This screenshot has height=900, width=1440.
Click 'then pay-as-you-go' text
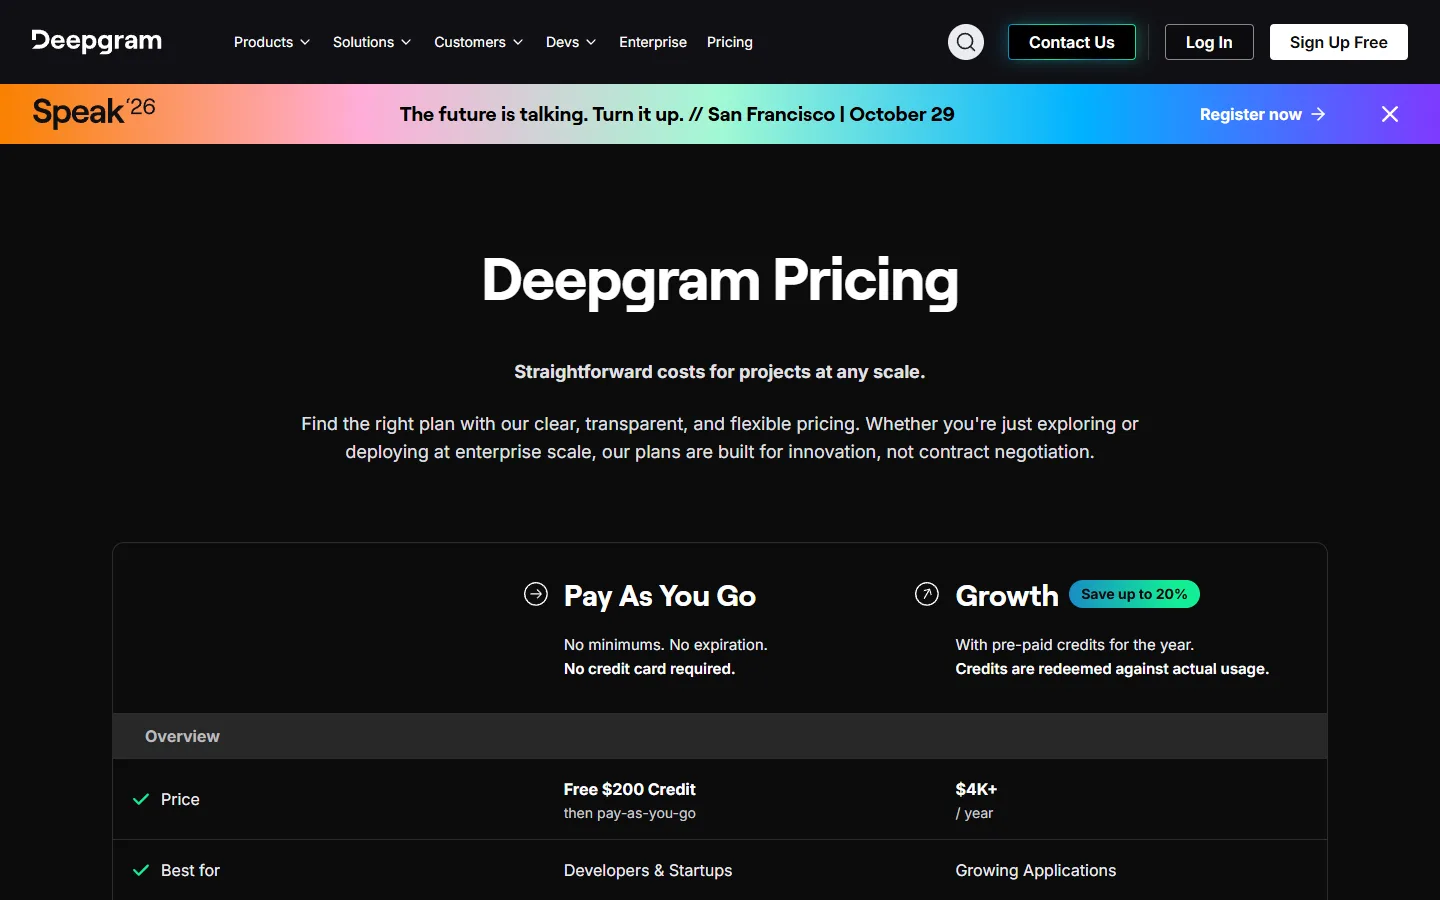pos(630,813)
